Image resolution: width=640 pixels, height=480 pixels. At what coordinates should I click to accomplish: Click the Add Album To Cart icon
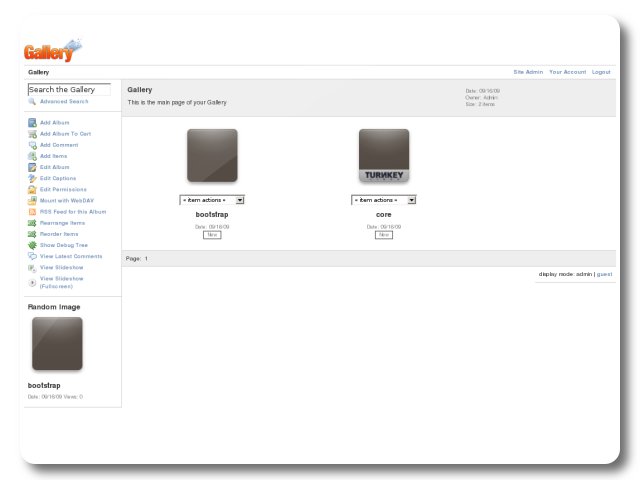coord(32,133)
